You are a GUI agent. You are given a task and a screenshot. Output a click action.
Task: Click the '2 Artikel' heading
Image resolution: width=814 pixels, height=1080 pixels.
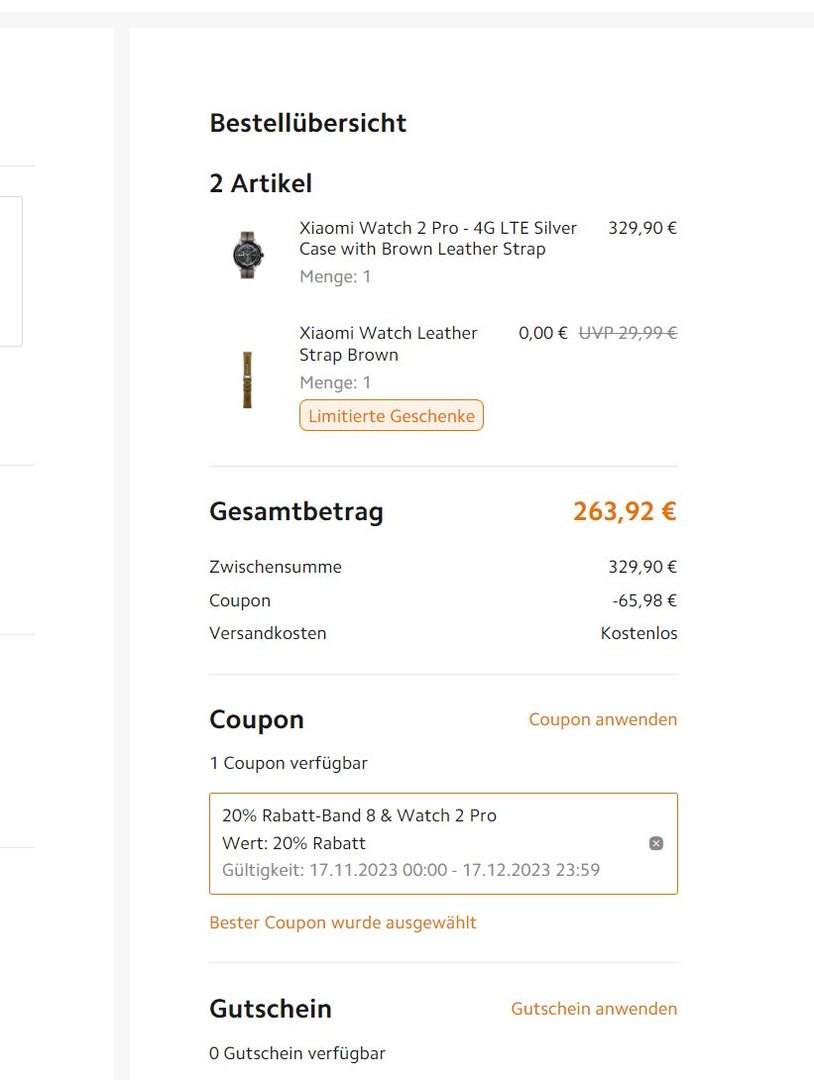pyautogui.click(x=260, y=183)
